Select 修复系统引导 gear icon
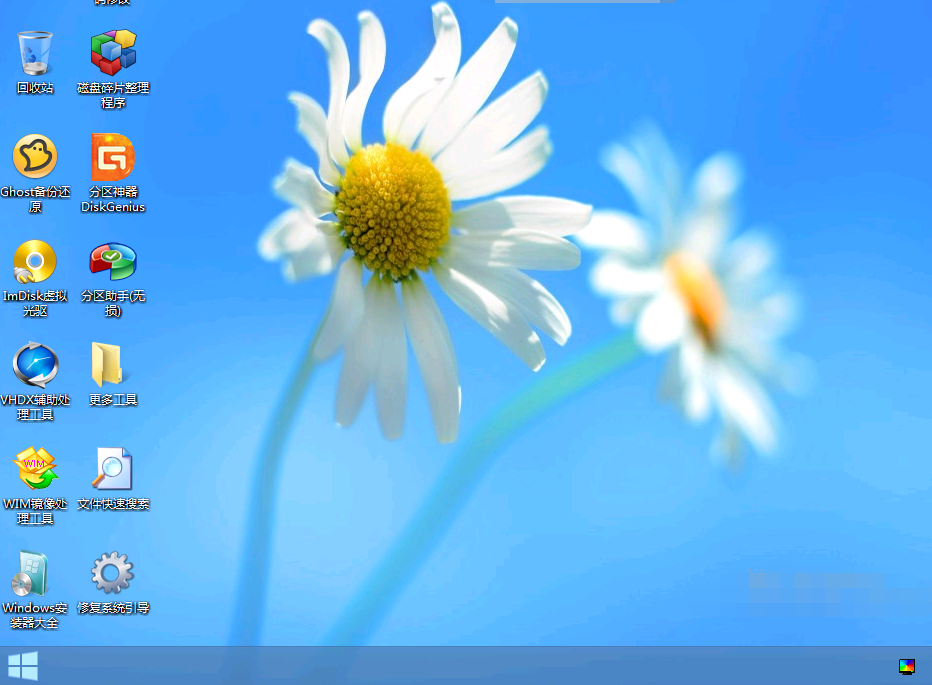The image size is (932, 685). 113,573
